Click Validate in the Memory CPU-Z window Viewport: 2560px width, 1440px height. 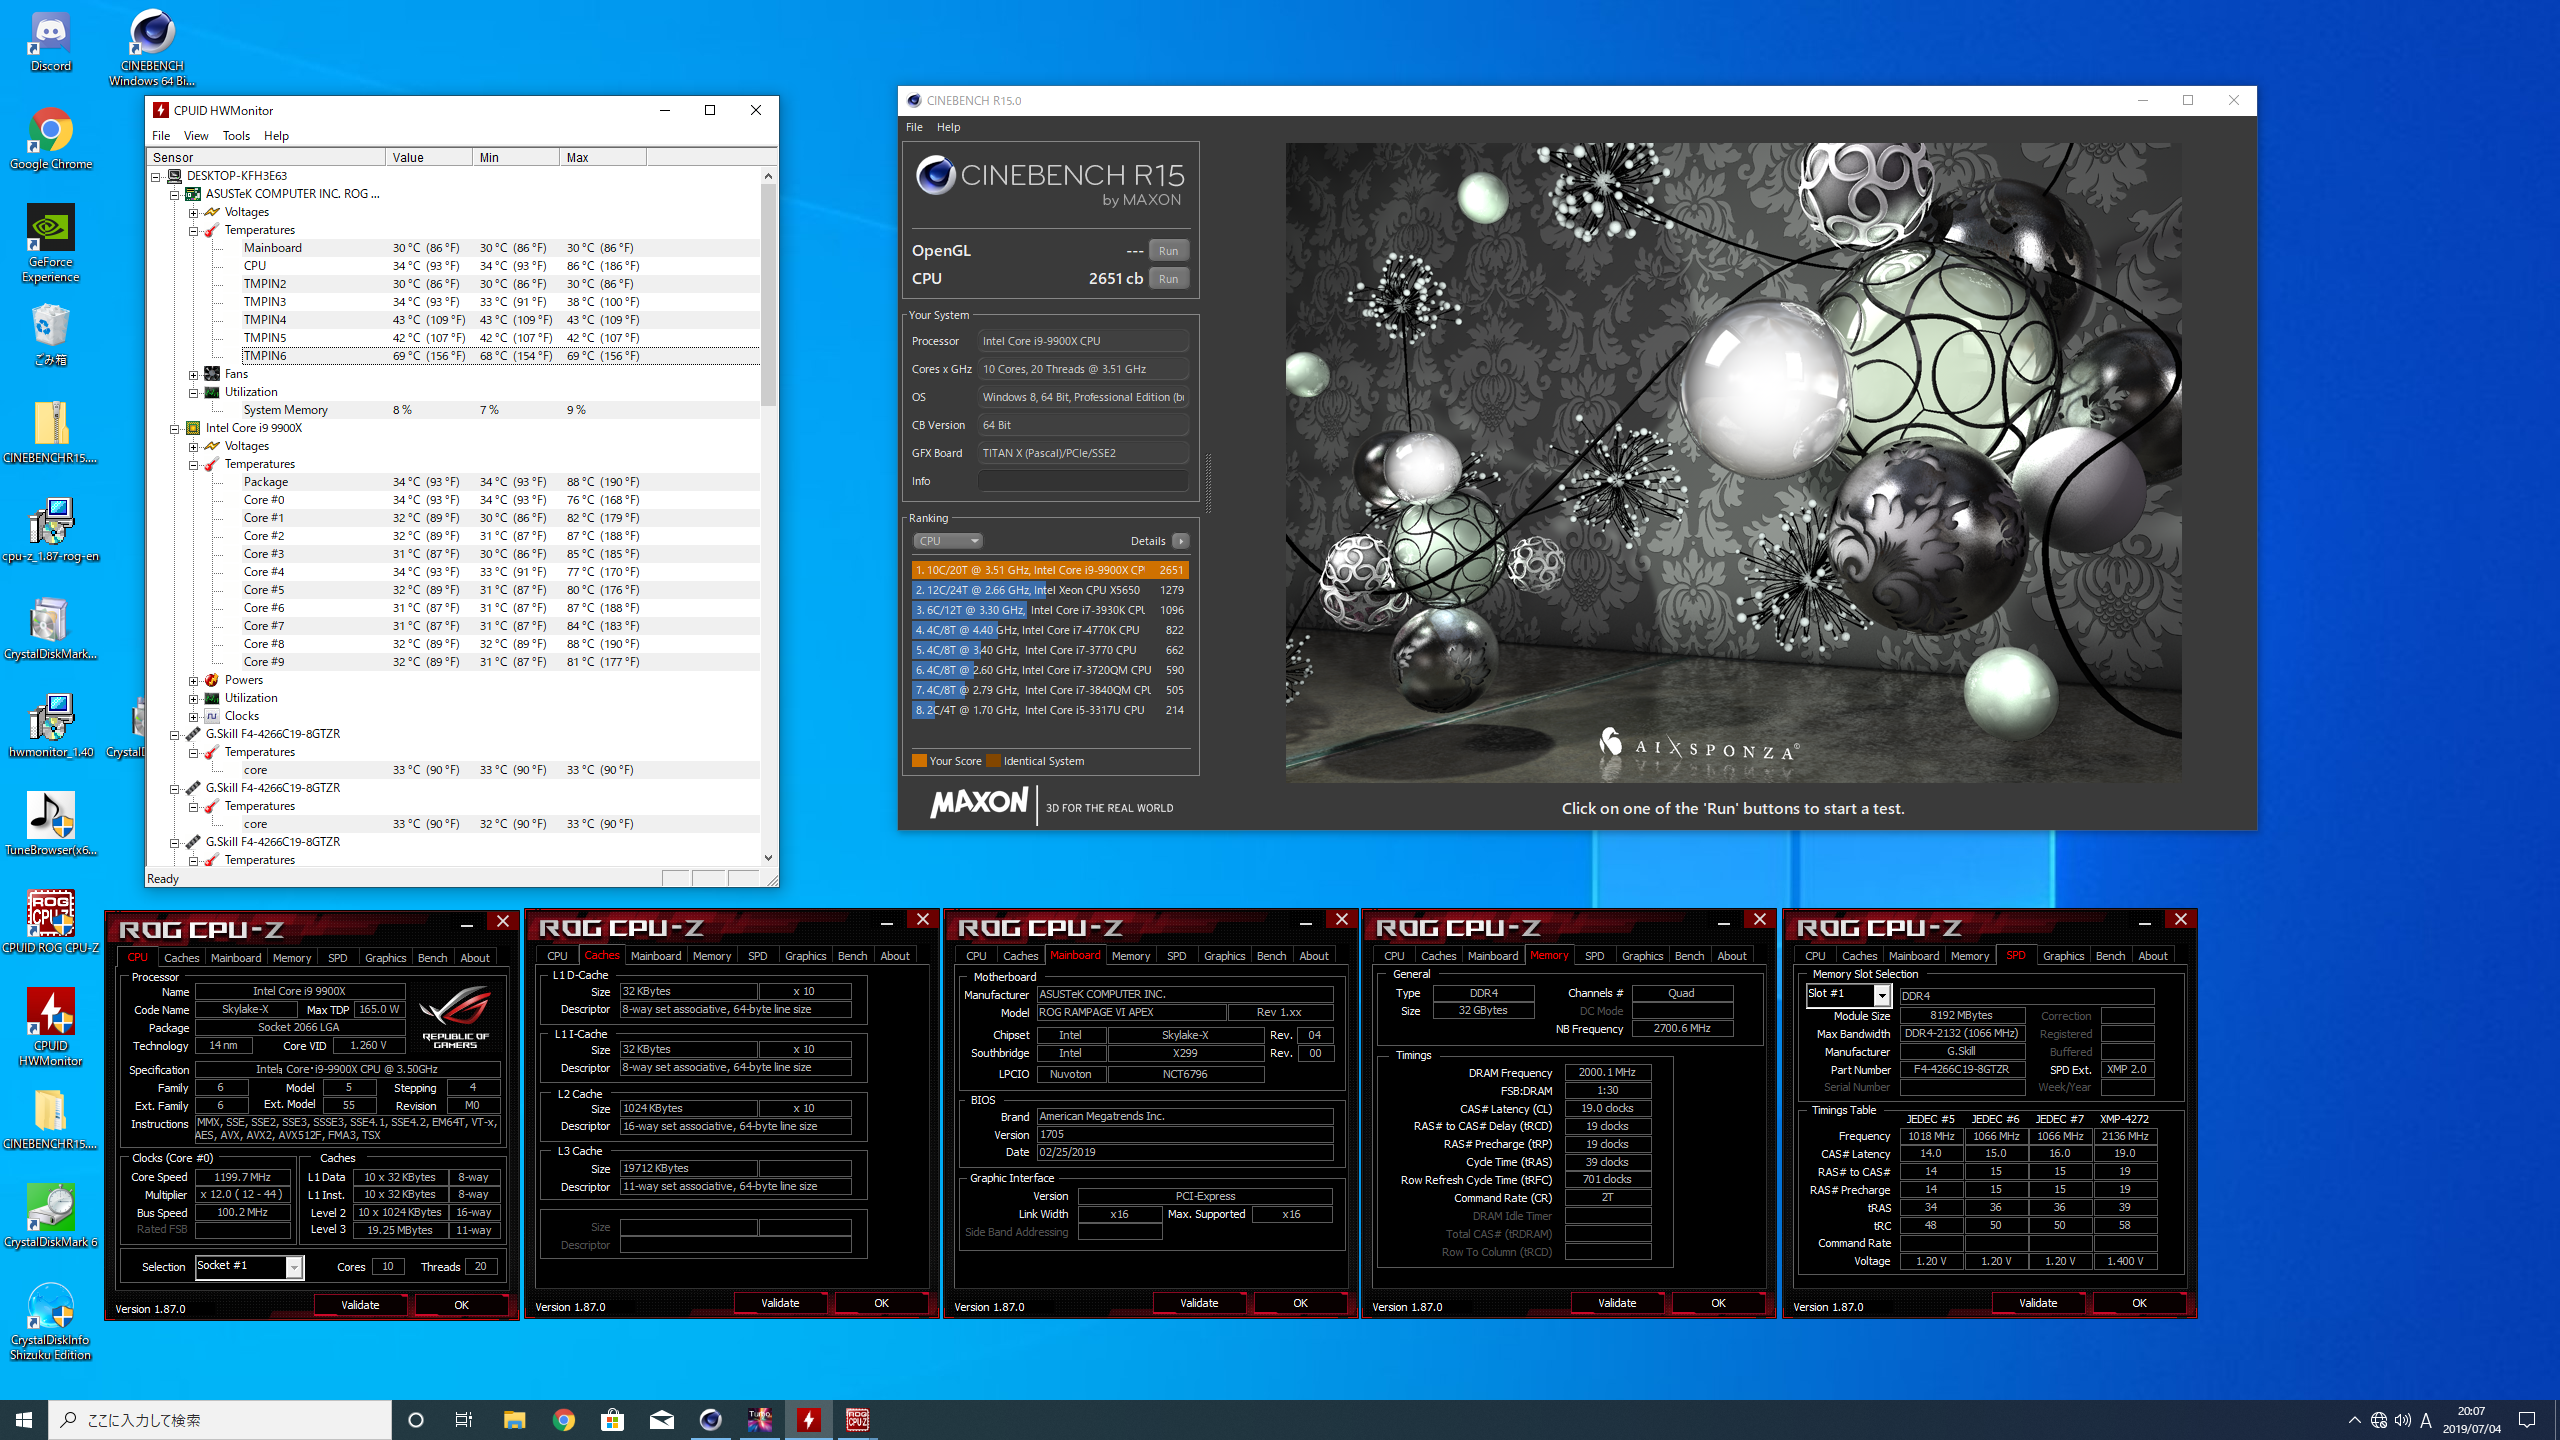click(x=1617, y=1303)
